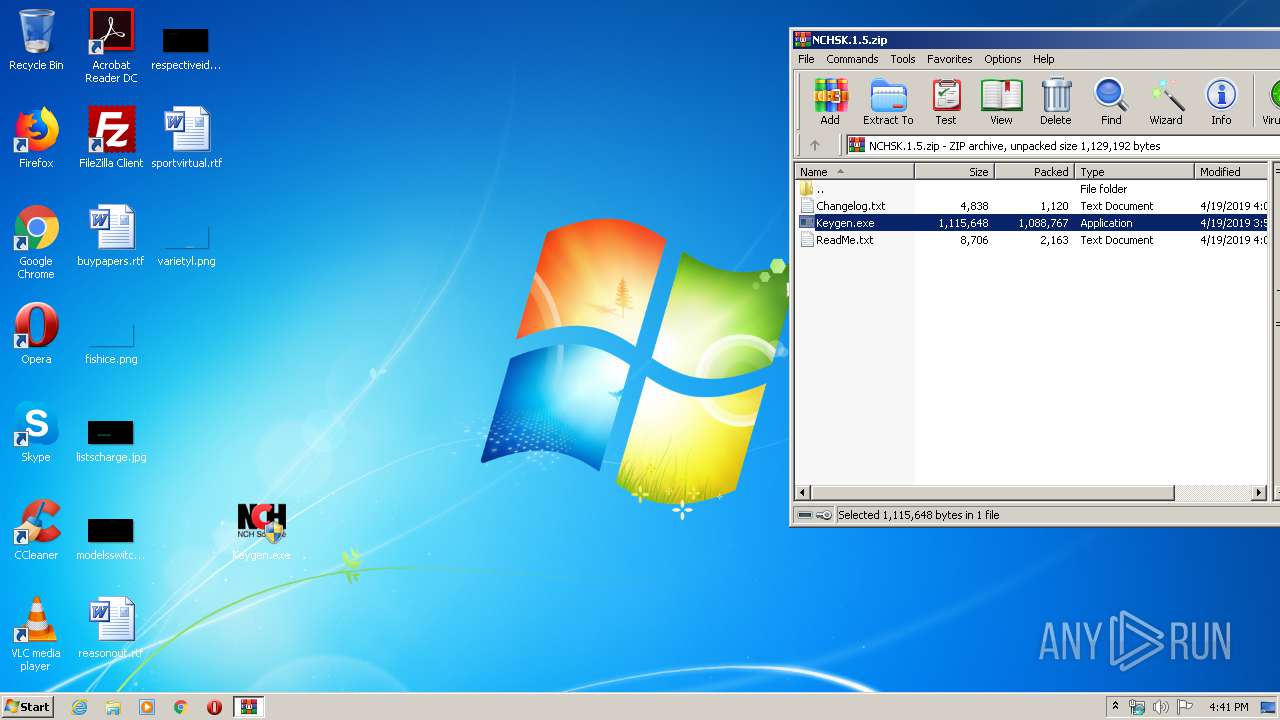
Task: Click the Test archive icon
Action: (946, 102)
